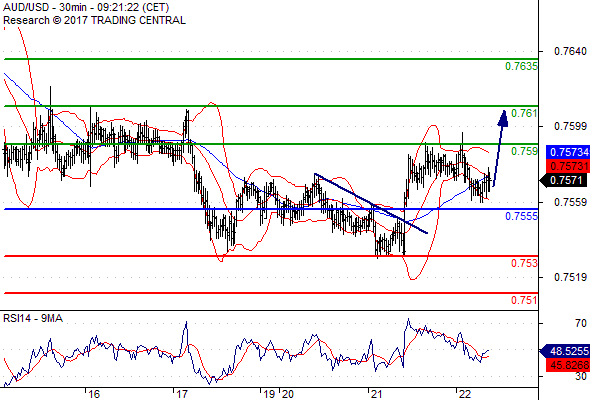Click date marker 21 on time axis

pyautogui.click(x=376, y=394)
